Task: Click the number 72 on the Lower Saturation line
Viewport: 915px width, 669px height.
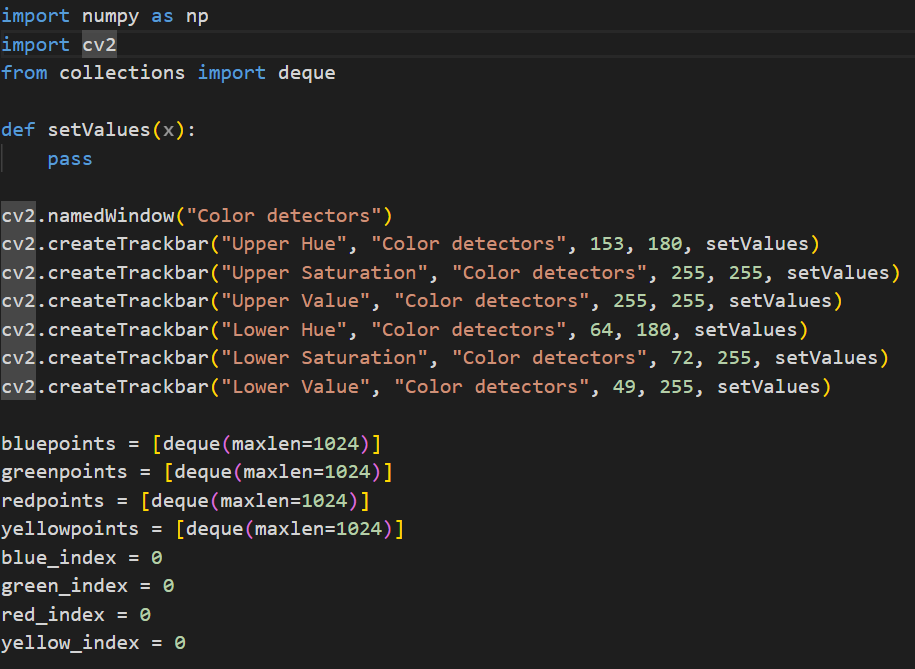Action: [682, 358]
